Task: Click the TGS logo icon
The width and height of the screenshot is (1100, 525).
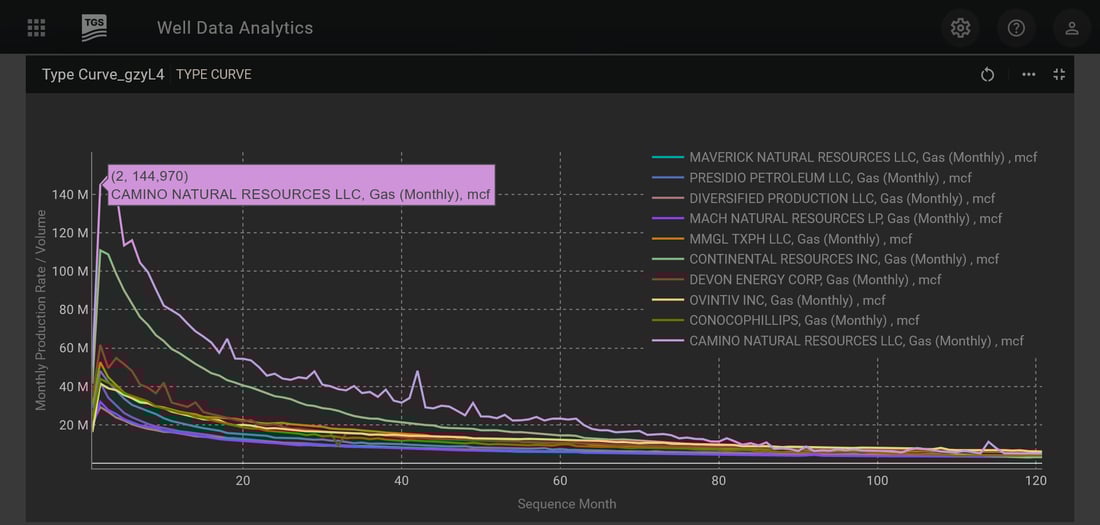Action: (94, 28)
